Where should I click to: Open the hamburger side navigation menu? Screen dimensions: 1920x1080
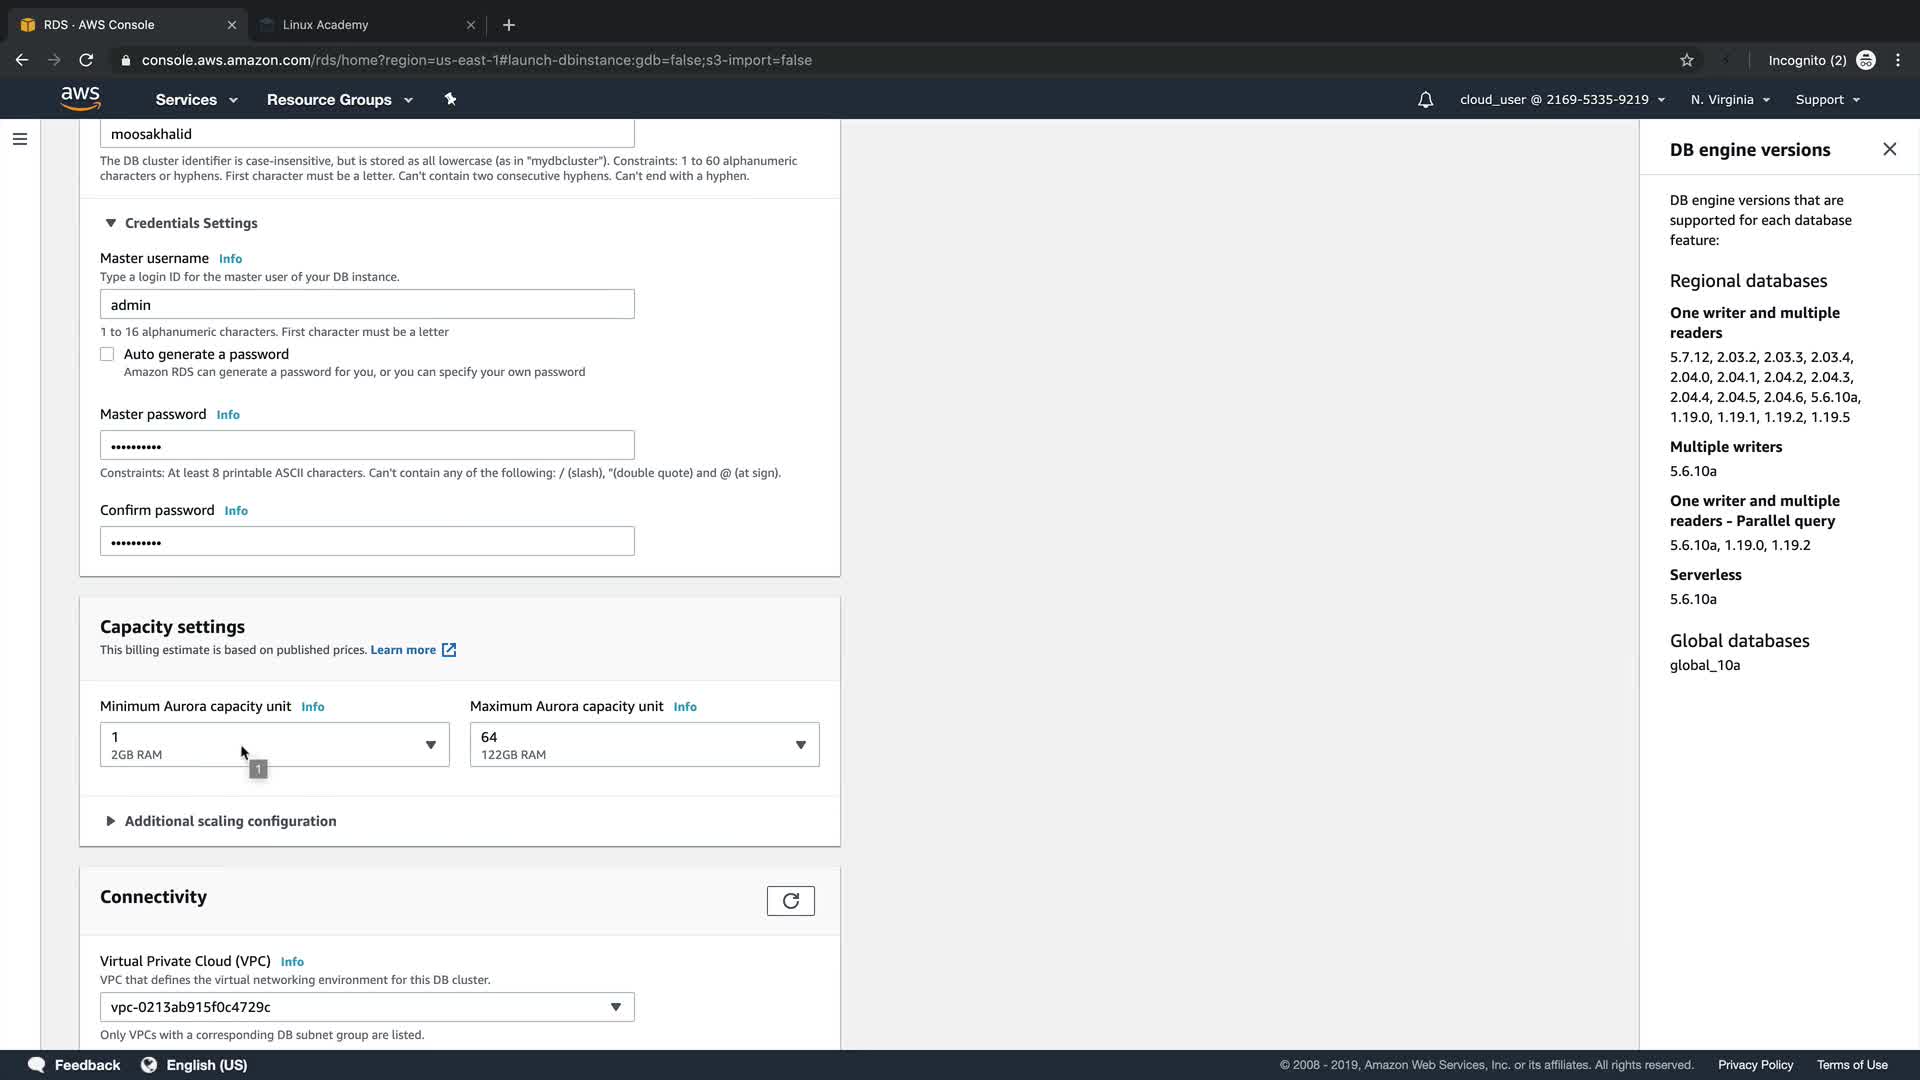(x=20, y=139)
